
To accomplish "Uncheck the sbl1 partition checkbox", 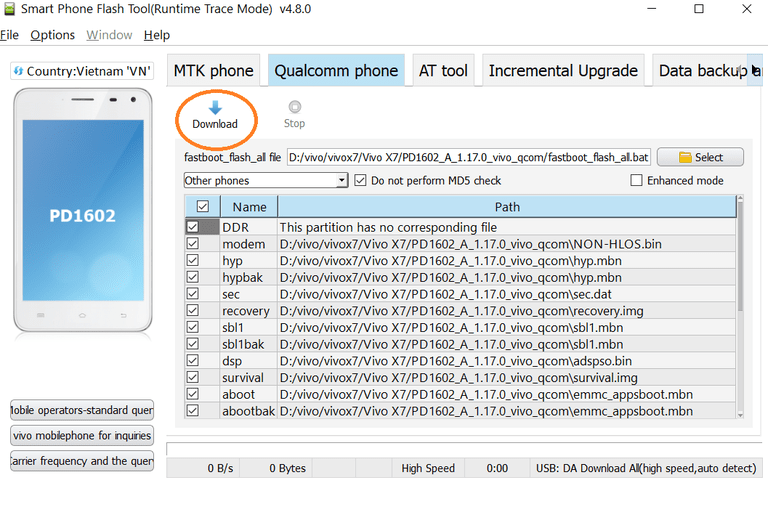I will pos(192,327).
